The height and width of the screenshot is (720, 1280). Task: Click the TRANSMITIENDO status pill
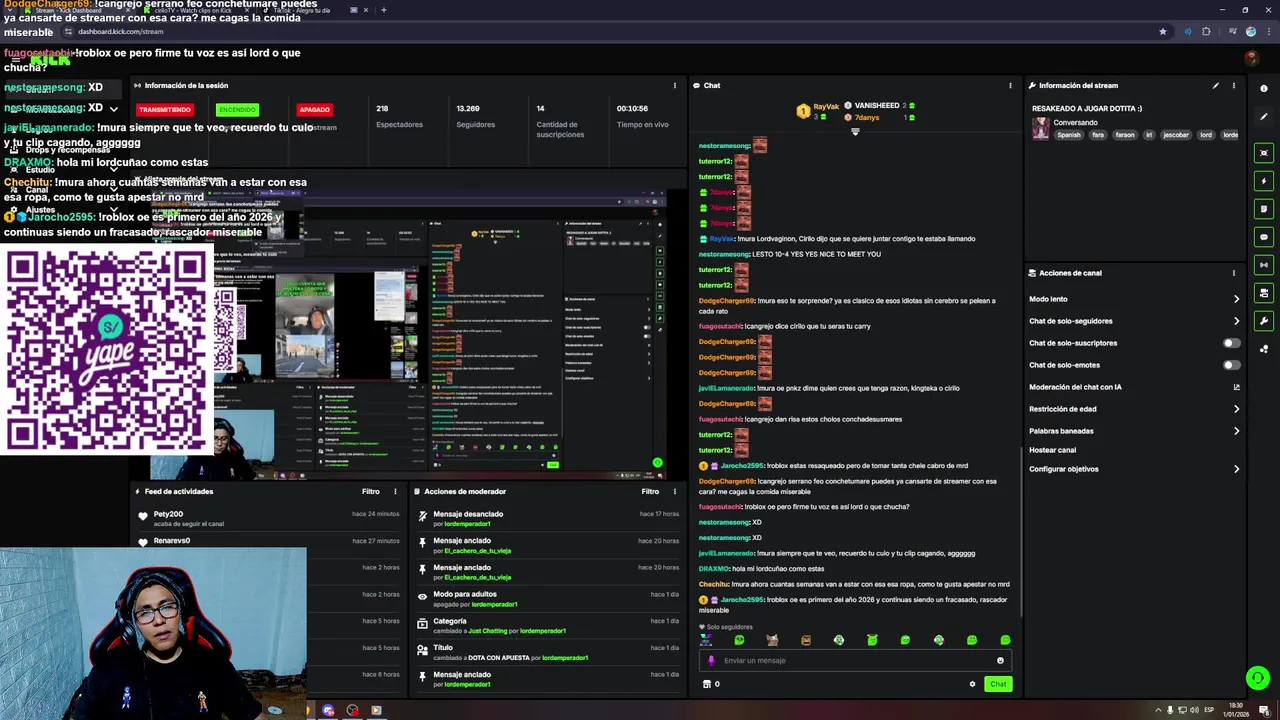point(165,109)
